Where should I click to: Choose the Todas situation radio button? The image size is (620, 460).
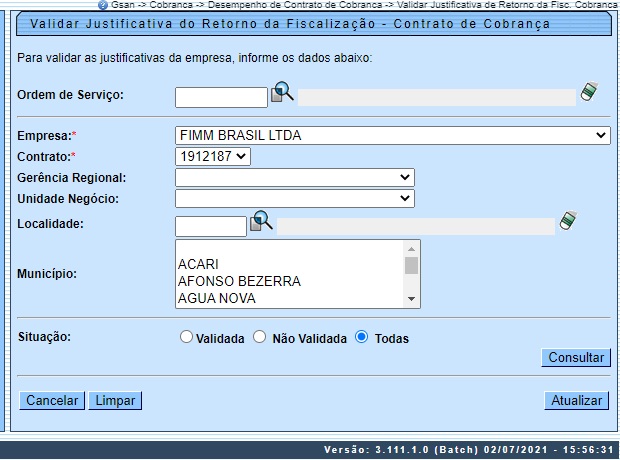click(361, 337)
